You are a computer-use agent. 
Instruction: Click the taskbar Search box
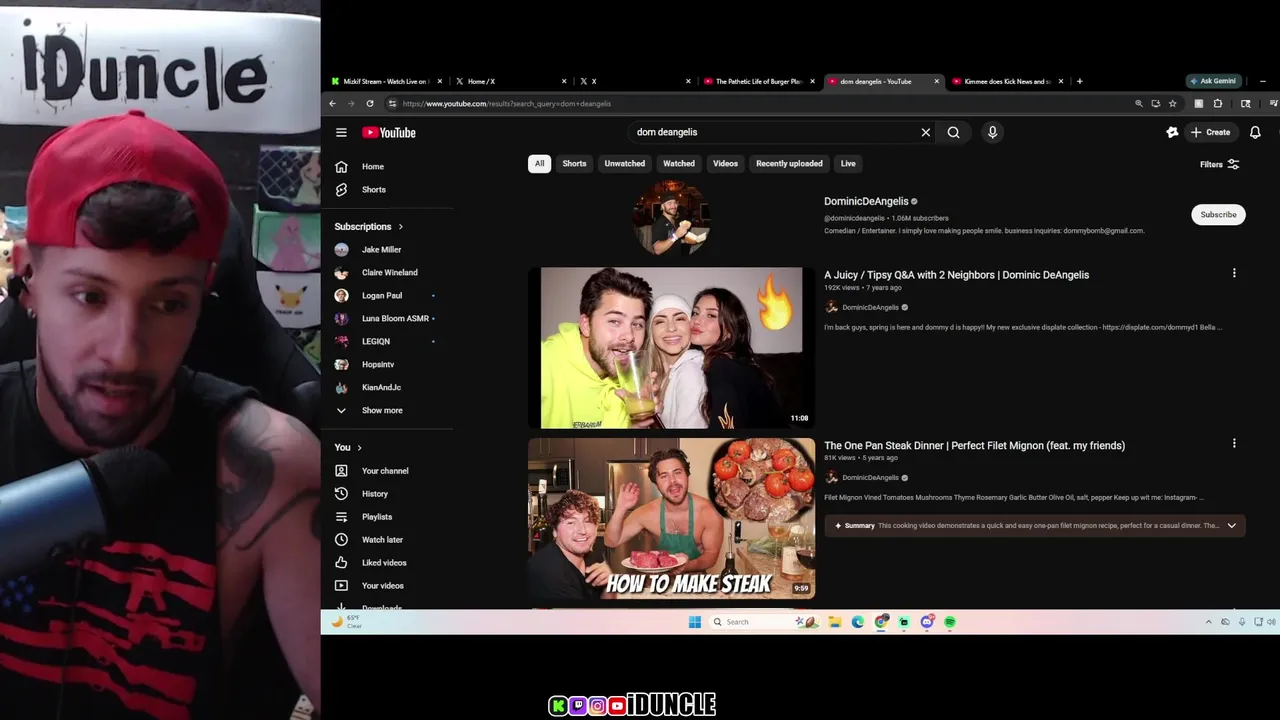click(765, 622)
